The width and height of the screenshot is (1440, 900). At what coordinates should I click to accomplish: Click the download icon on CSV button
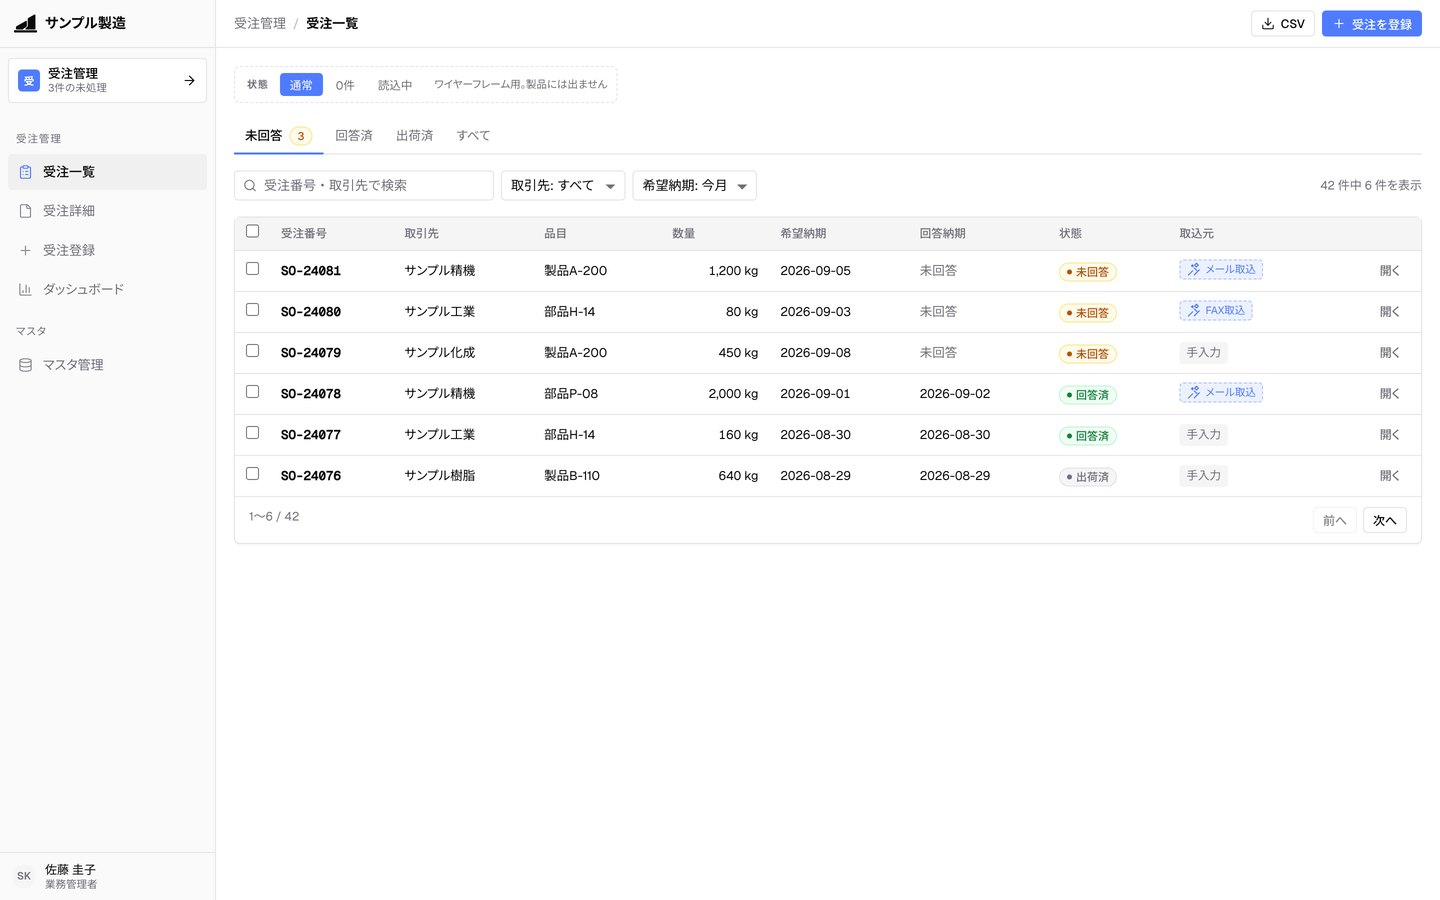click(x=1268, y=24)
